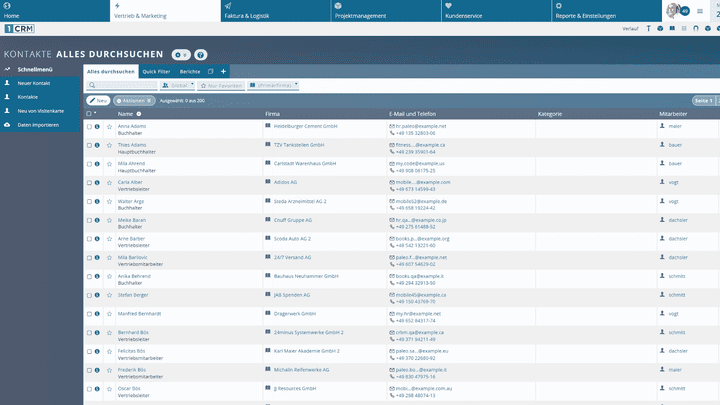Viewport: 720px width, 405px height.
Task: Open Verlauf history link
Action: (x=630, y=28)
